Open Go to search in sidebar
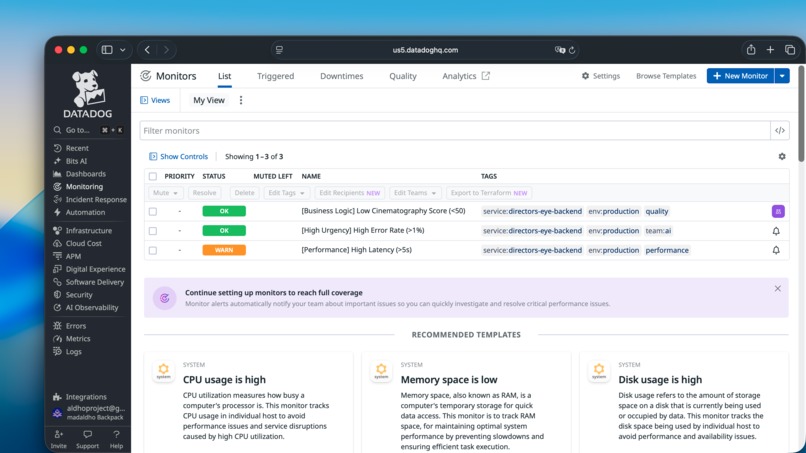 coord(87,130)
